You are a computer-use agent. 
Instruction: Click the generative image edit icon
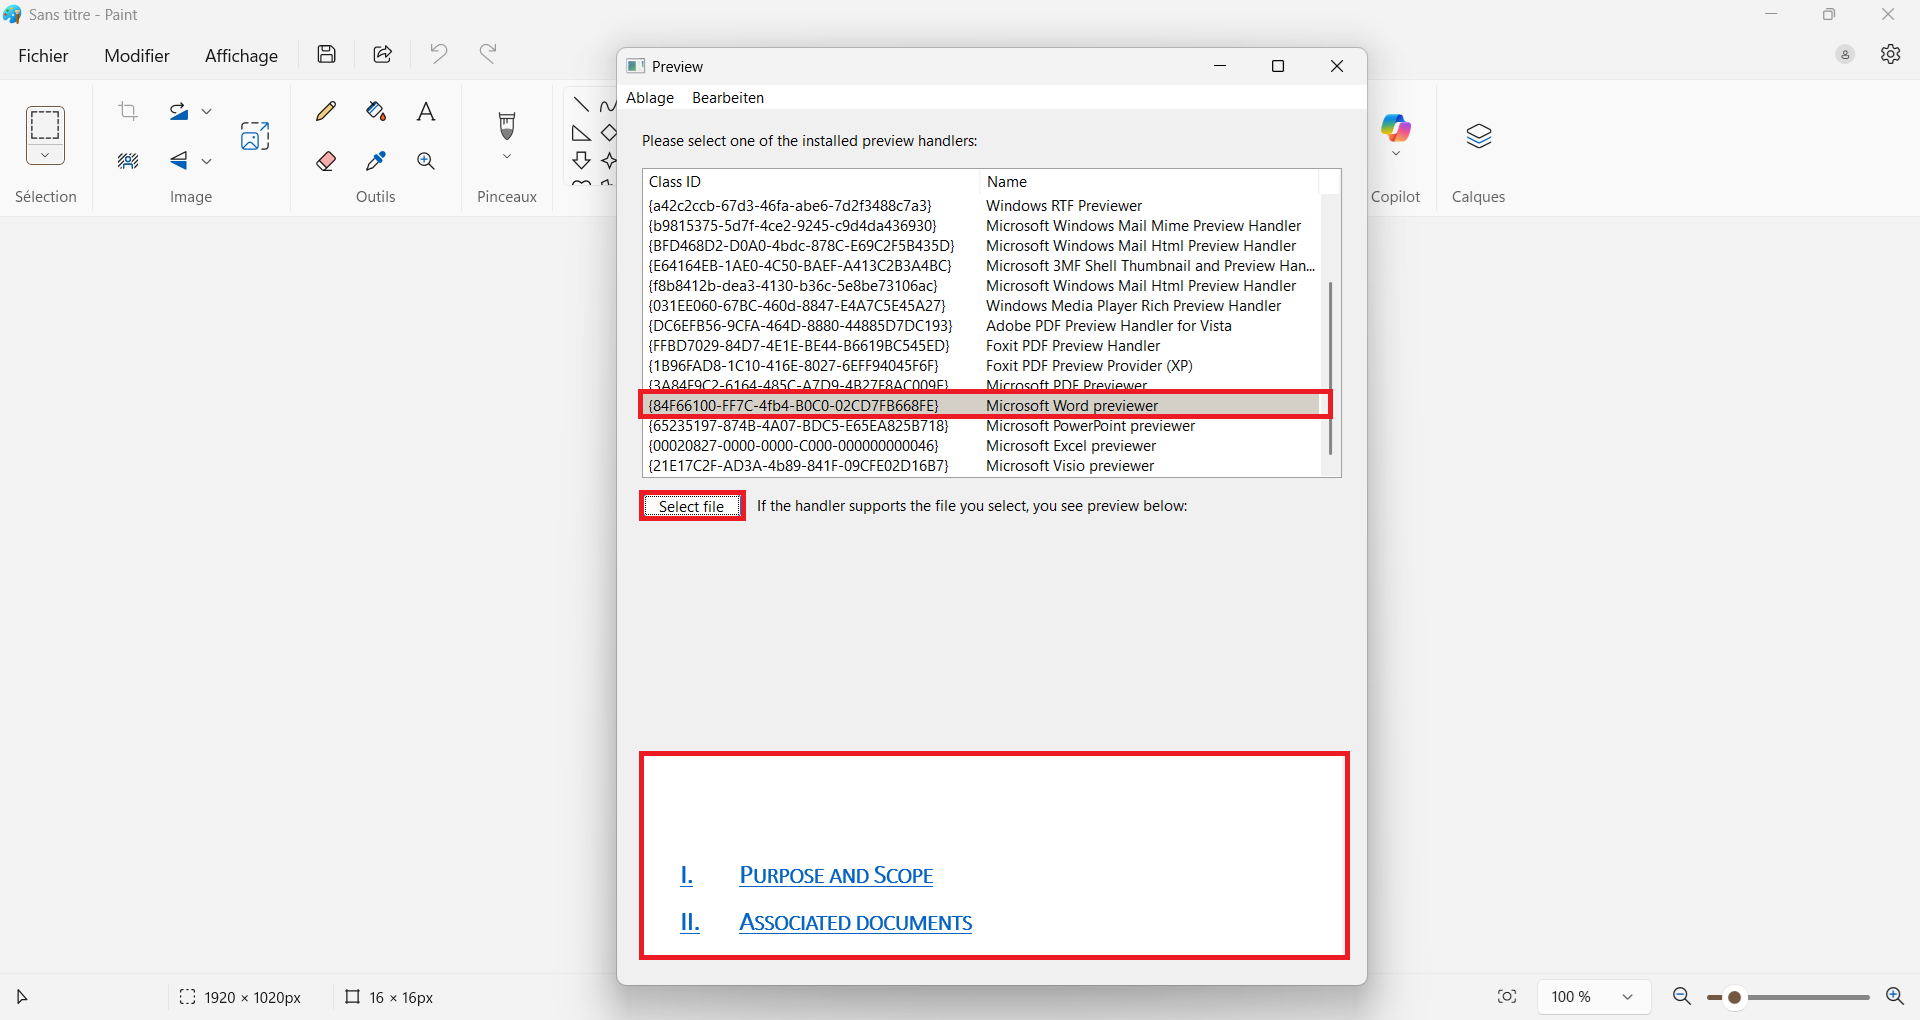[x=255, y=136]
